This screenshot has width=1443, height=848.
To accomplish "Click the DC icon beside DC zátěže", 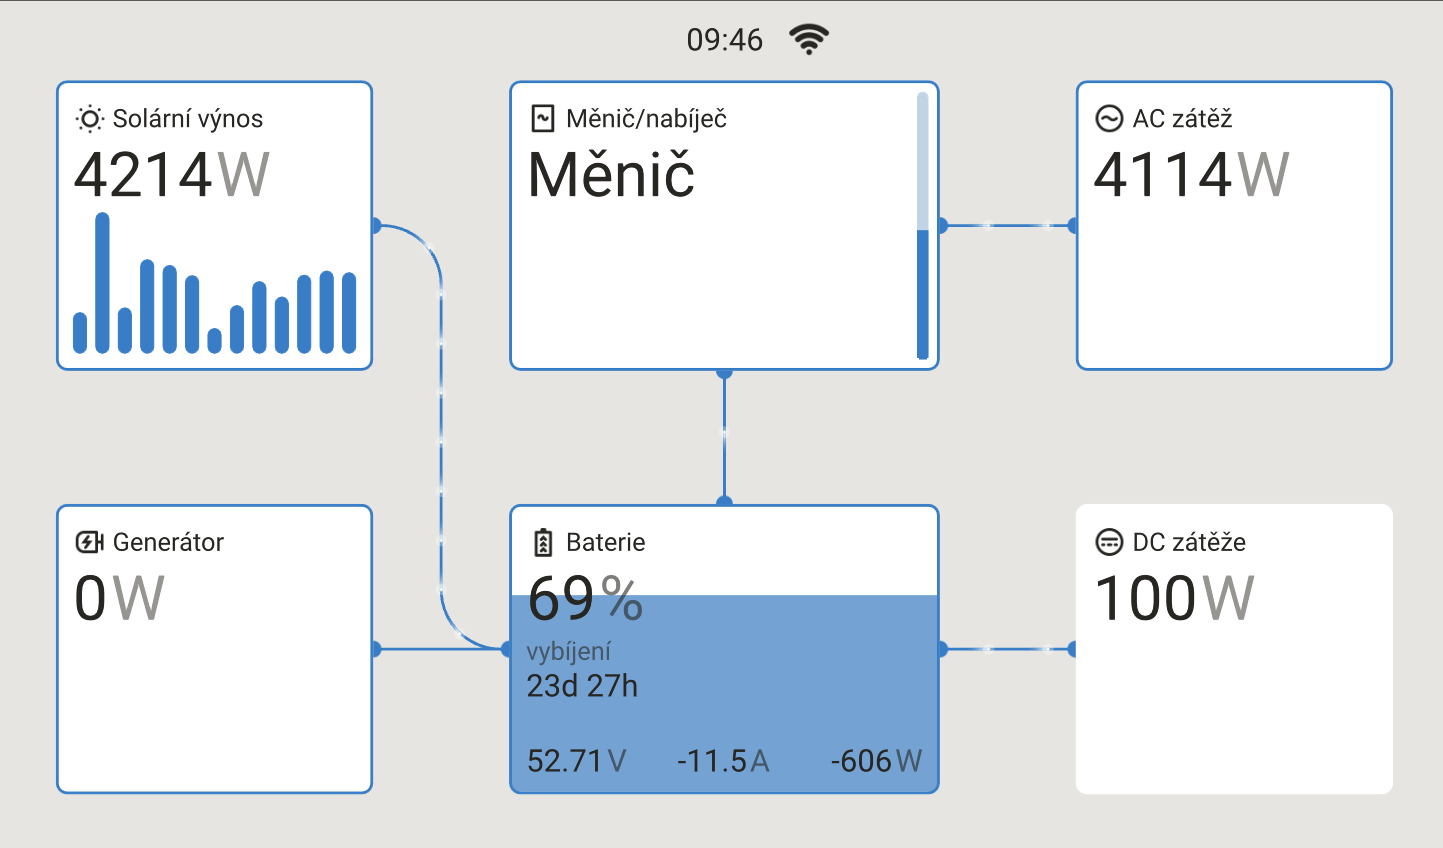I will tap(1109, 542).
